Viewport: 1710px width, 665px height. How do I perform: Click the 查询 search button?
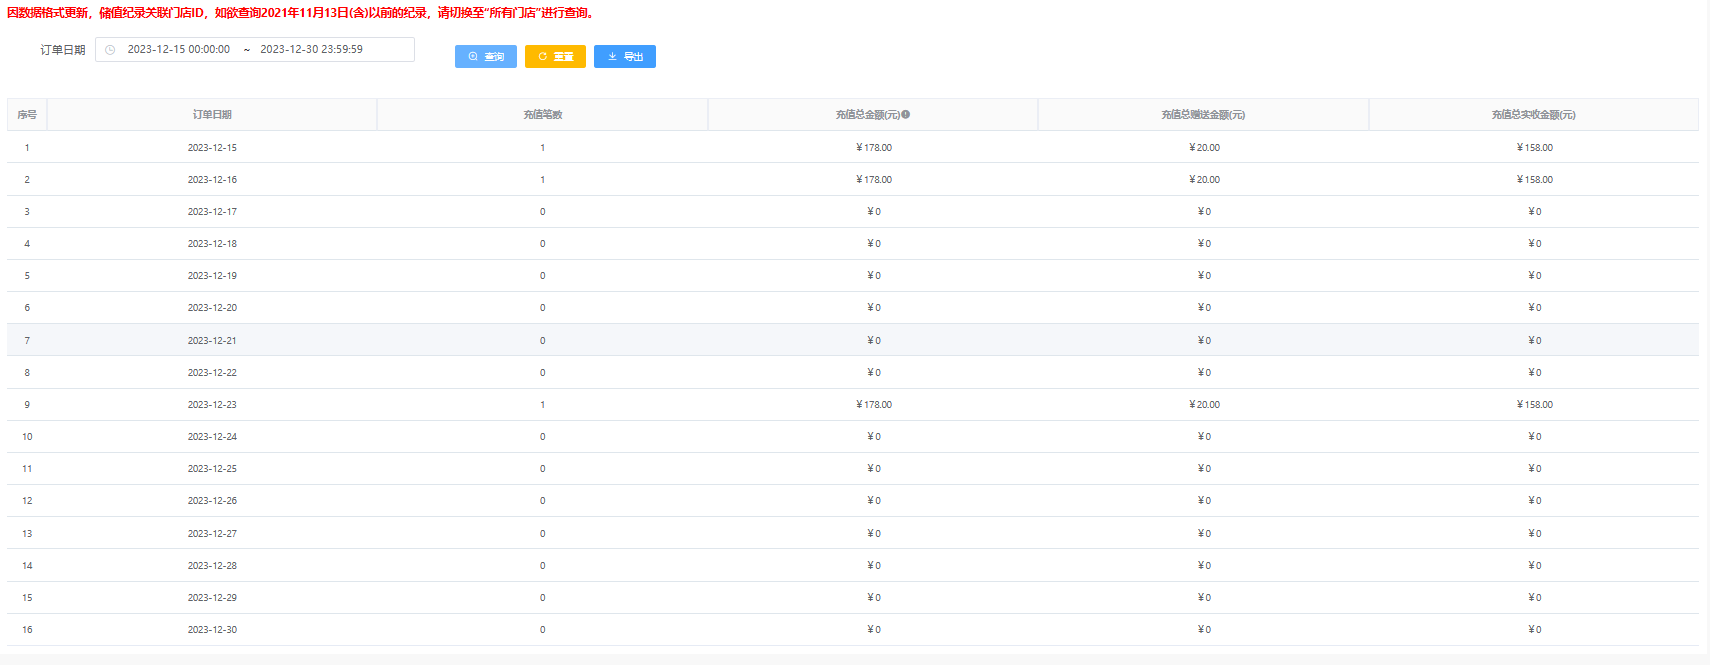[485, 57]
